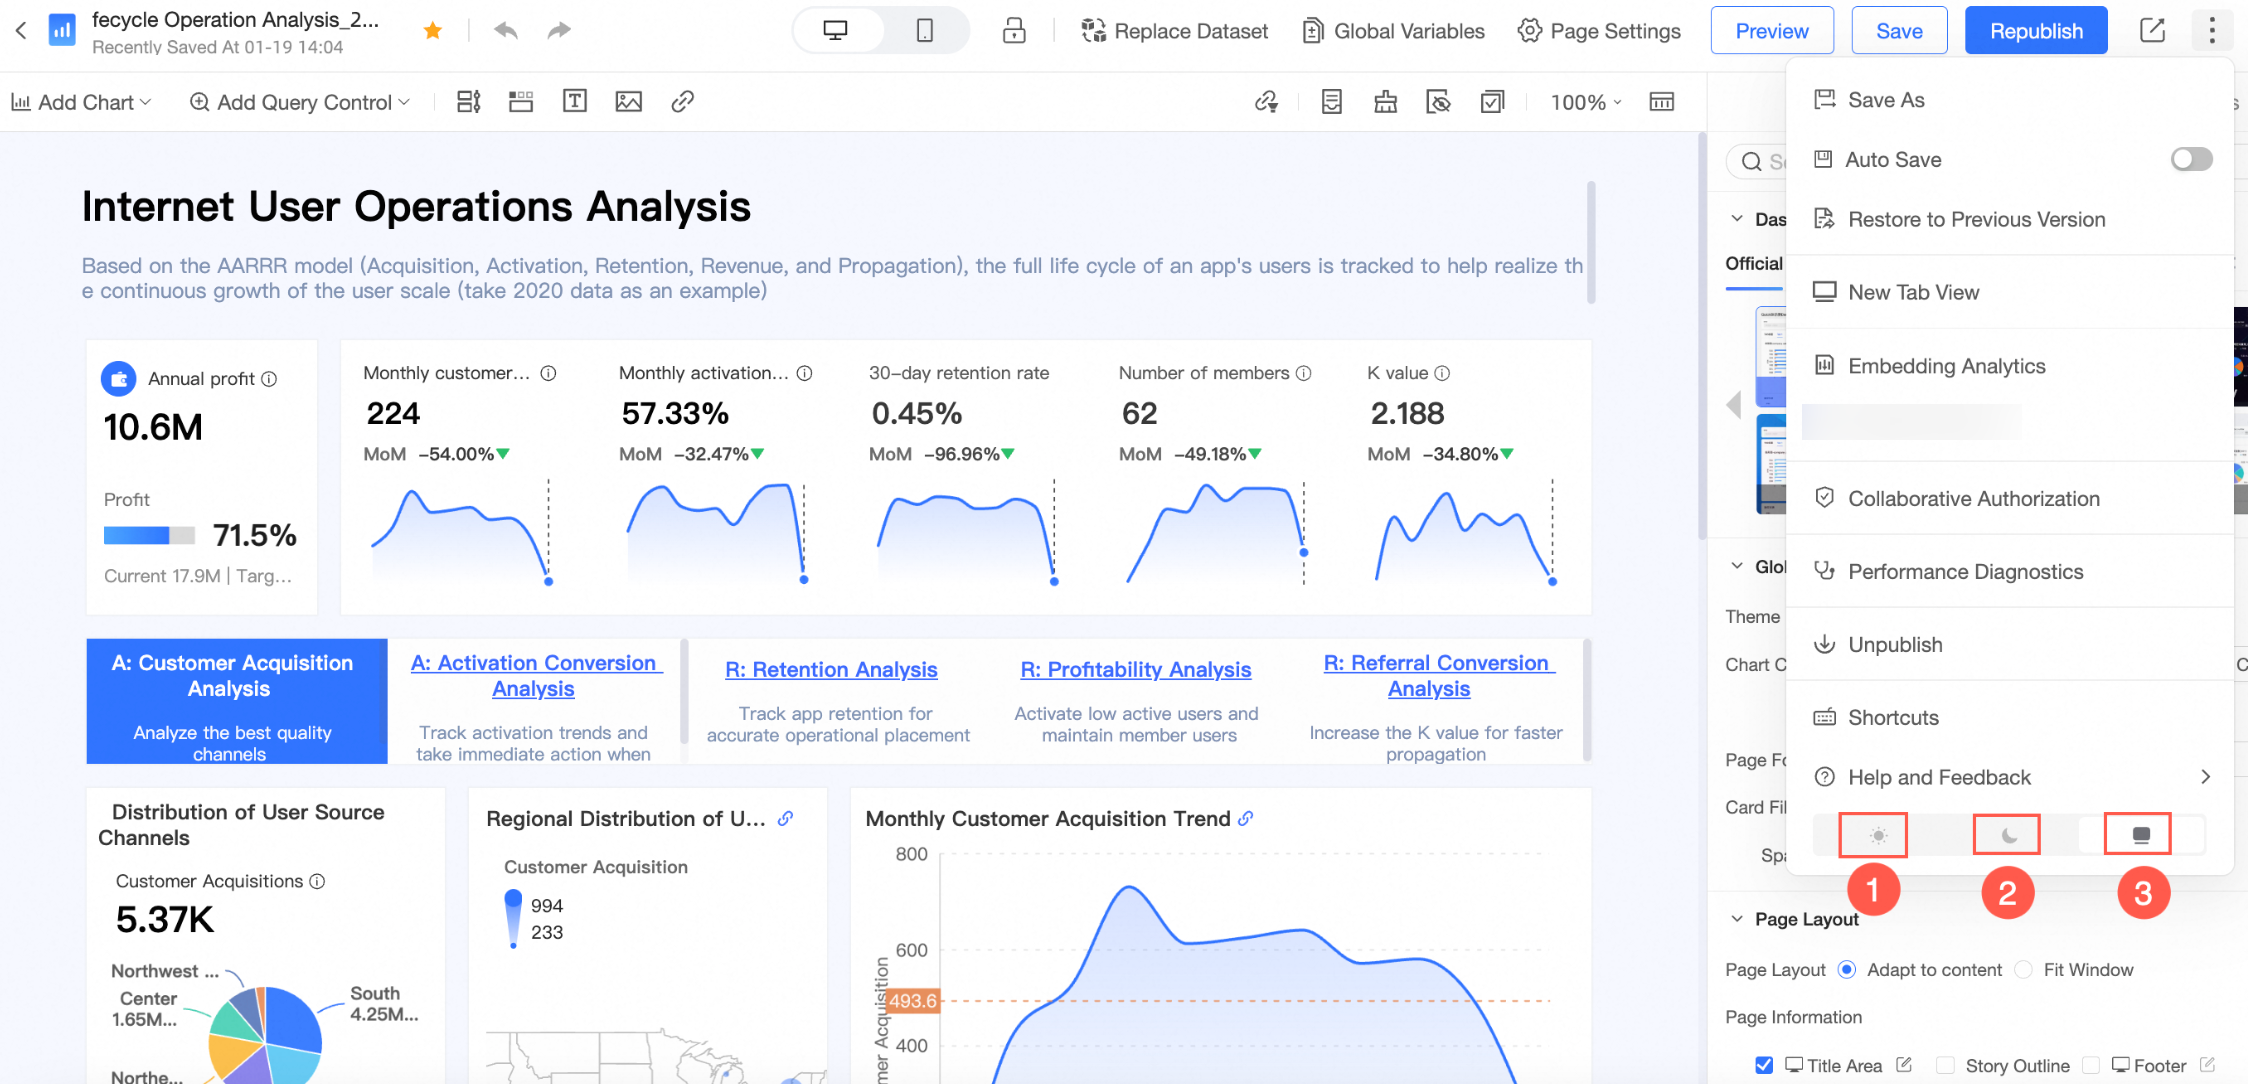
Task: Click the lock icon in top bar
Action: pyautogui.click(x=1014, y=31)
